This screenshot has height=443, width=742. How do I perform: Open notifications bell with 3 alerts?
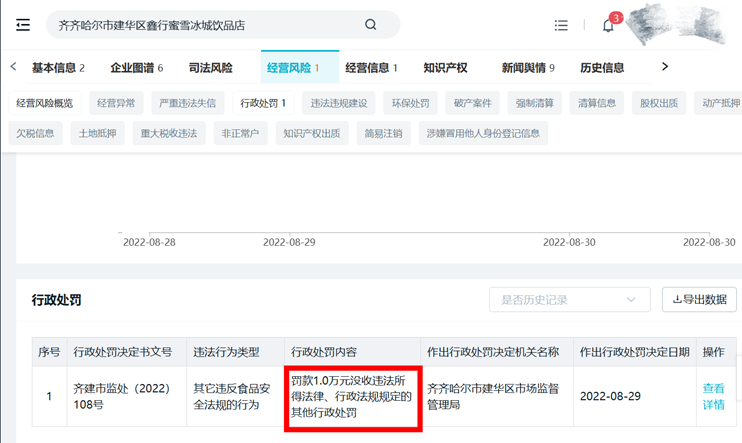609,25
